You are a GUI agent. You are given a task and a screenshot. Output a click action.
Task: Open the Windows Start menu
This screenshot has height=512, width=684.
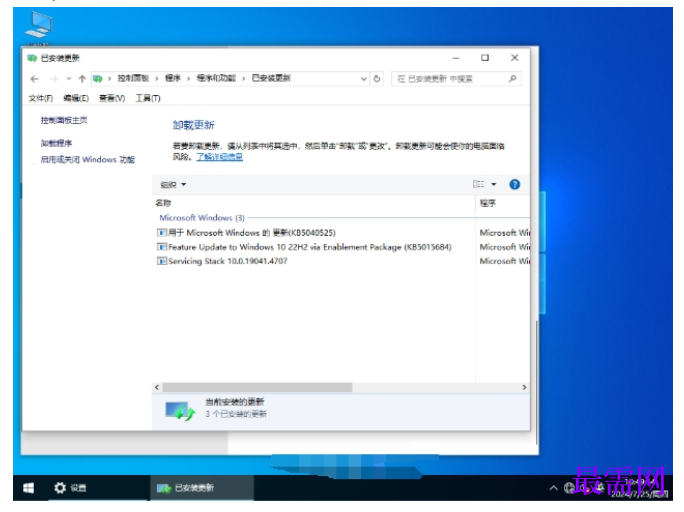(28, 488)
